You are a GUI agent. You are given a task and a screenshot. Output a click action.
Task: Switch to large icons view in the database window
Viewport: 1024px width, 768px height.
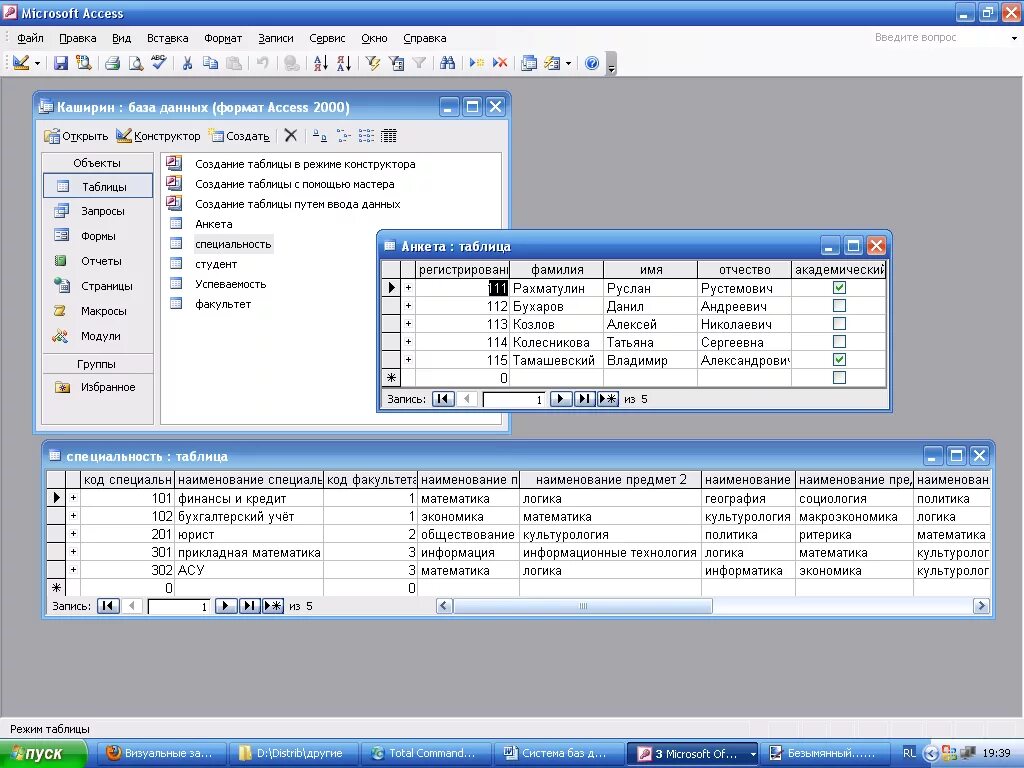click(319, 136)
